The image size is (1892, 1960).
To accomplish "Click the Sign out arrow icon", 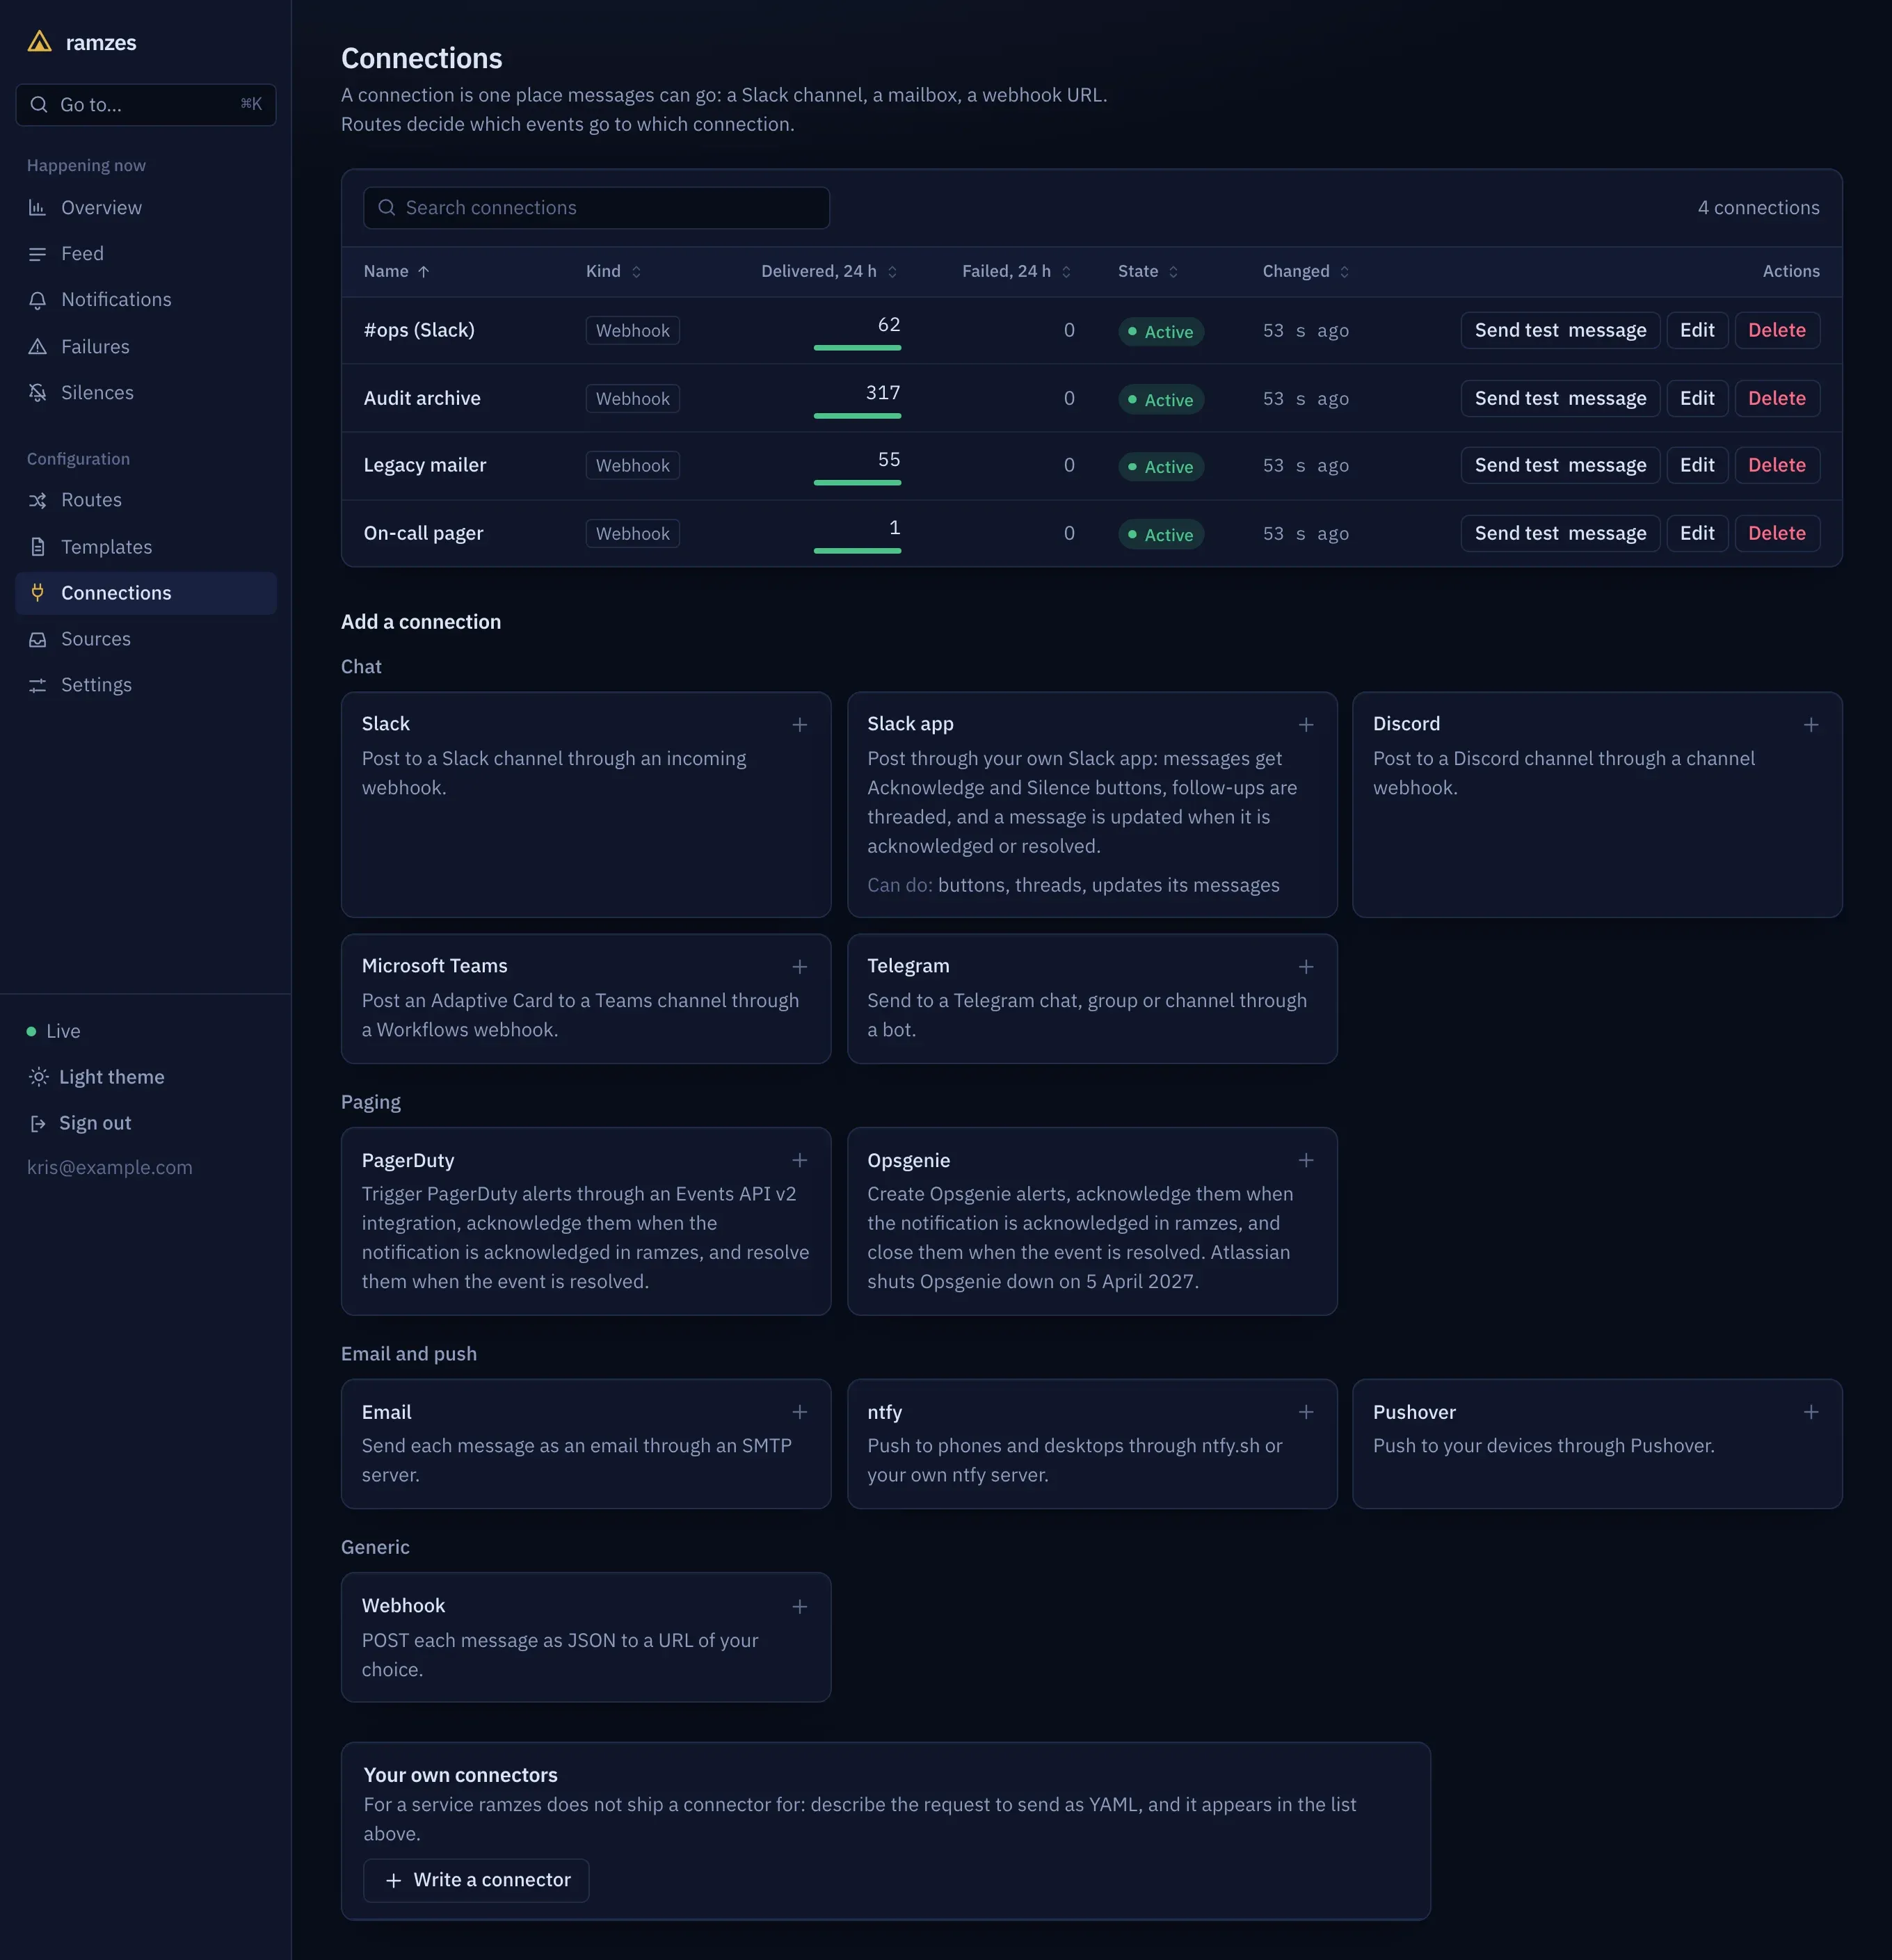I will point(37,1123).
